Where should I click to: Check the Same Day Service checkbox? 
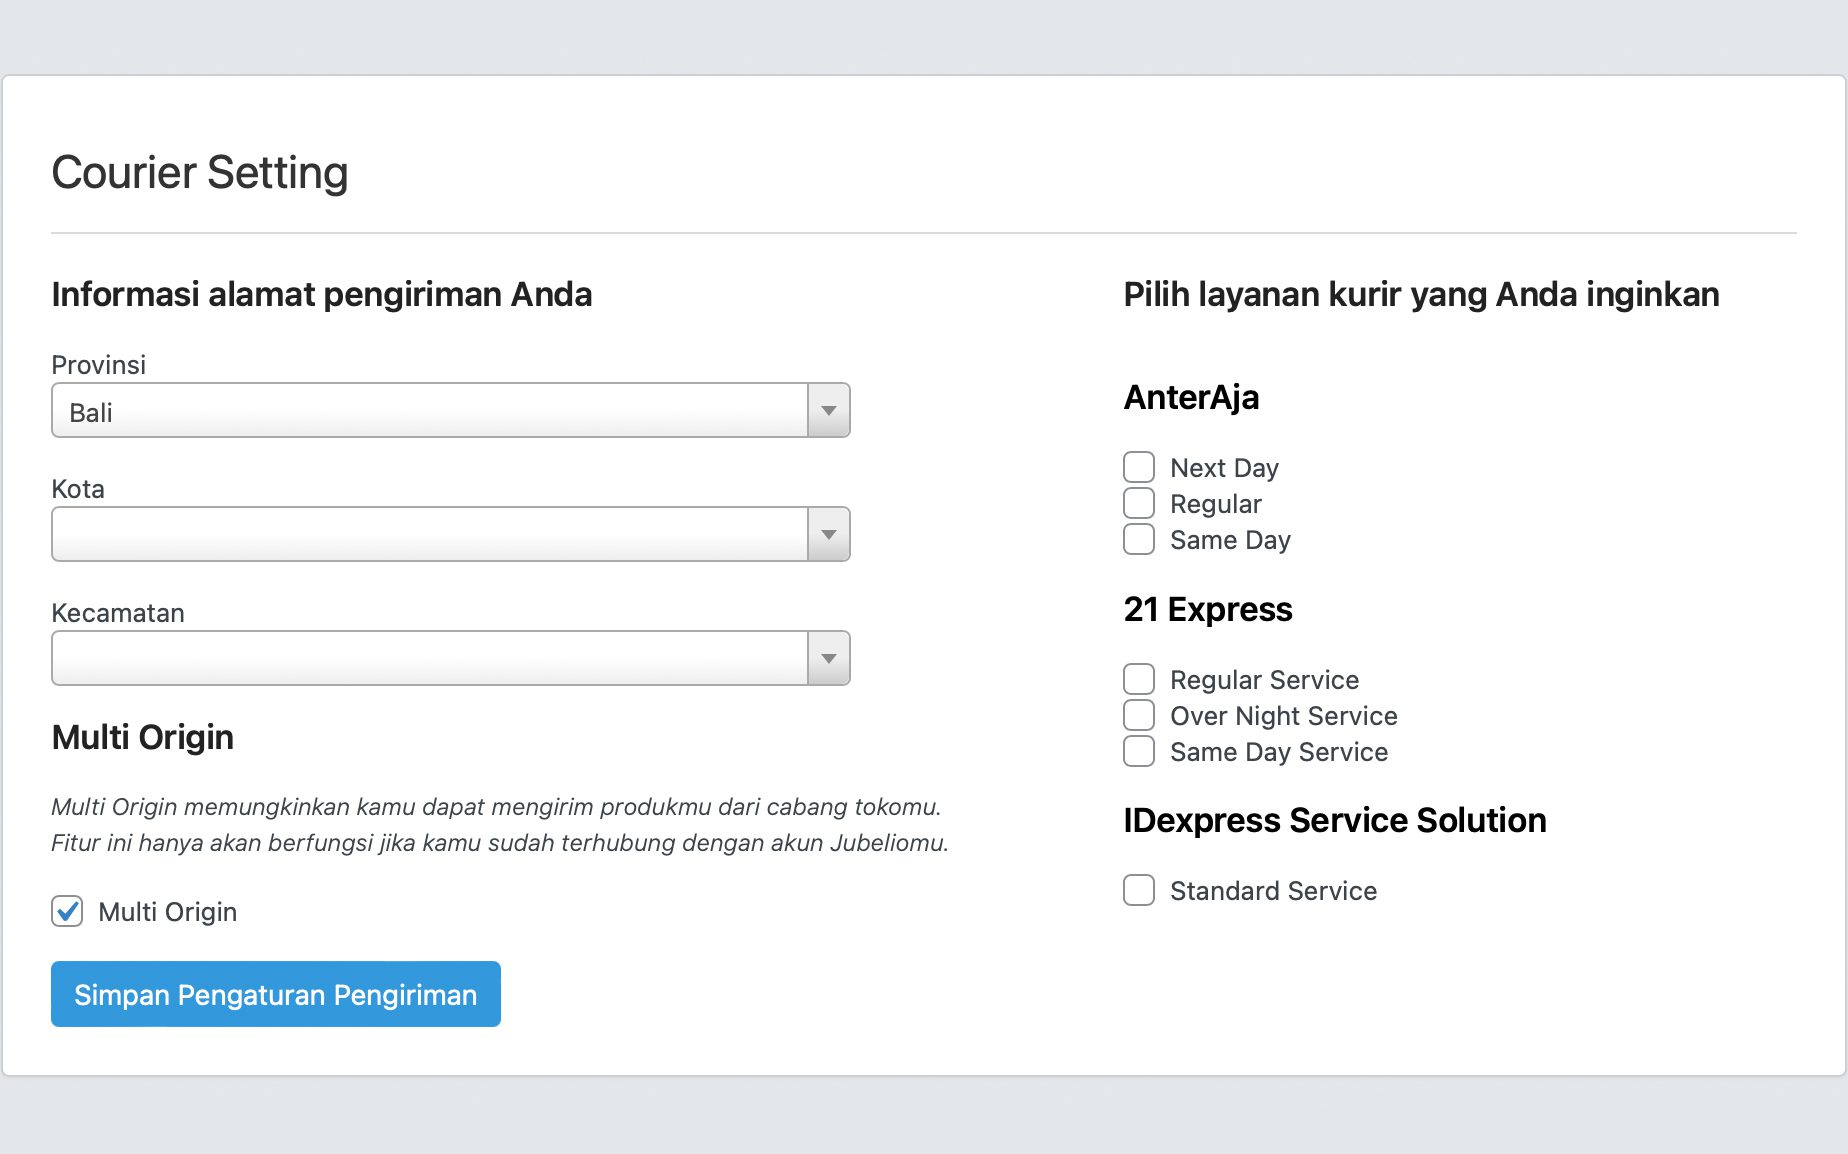tap(1139, 751)
